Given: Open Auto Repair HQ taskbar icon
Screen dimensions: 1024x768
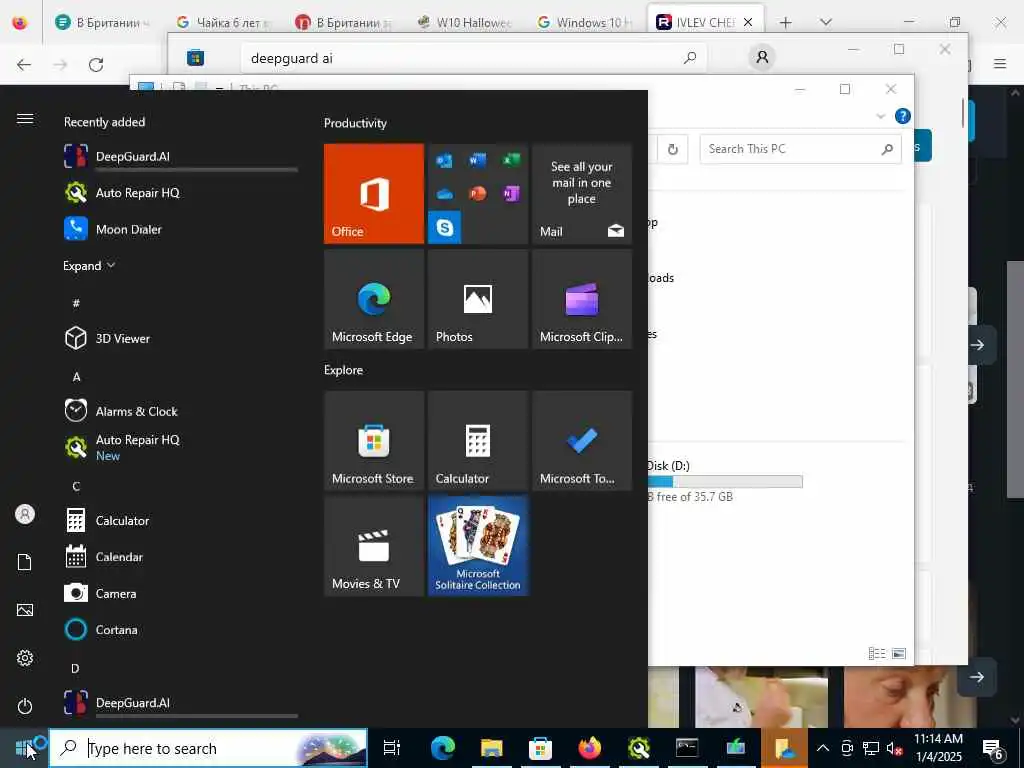Looking at the screenshot, I should coord(639,748).
